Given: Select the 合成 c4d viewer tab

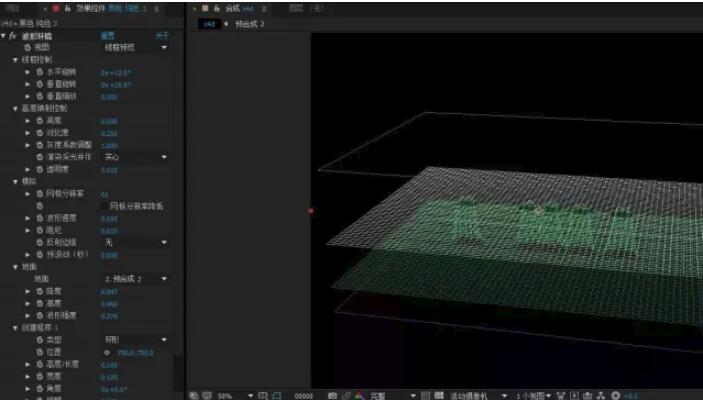Looking at the screenshot, I should pos(239,8).
